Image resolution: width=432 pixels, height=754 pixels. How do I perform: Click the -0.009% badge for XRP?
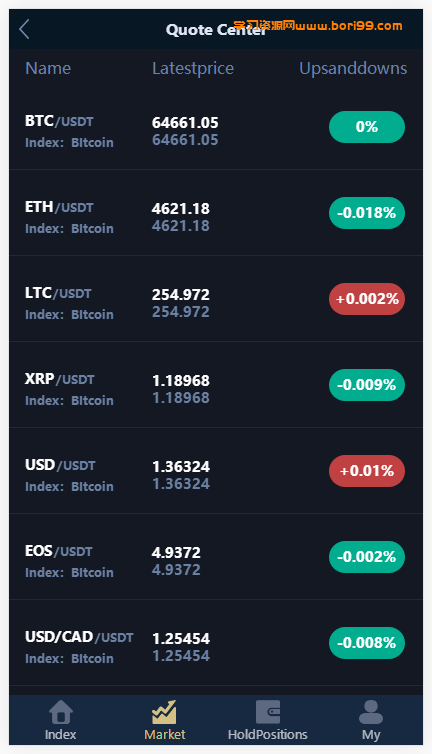tap(367, 385)
